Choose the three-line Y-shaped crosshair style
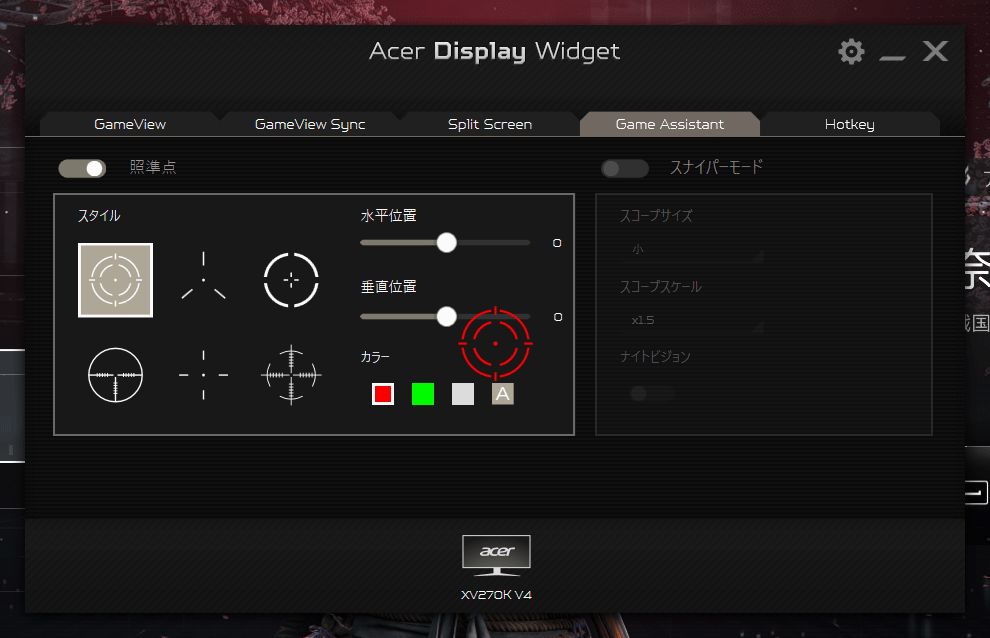This screenshot has width=990, height=638. pos(203,276)
